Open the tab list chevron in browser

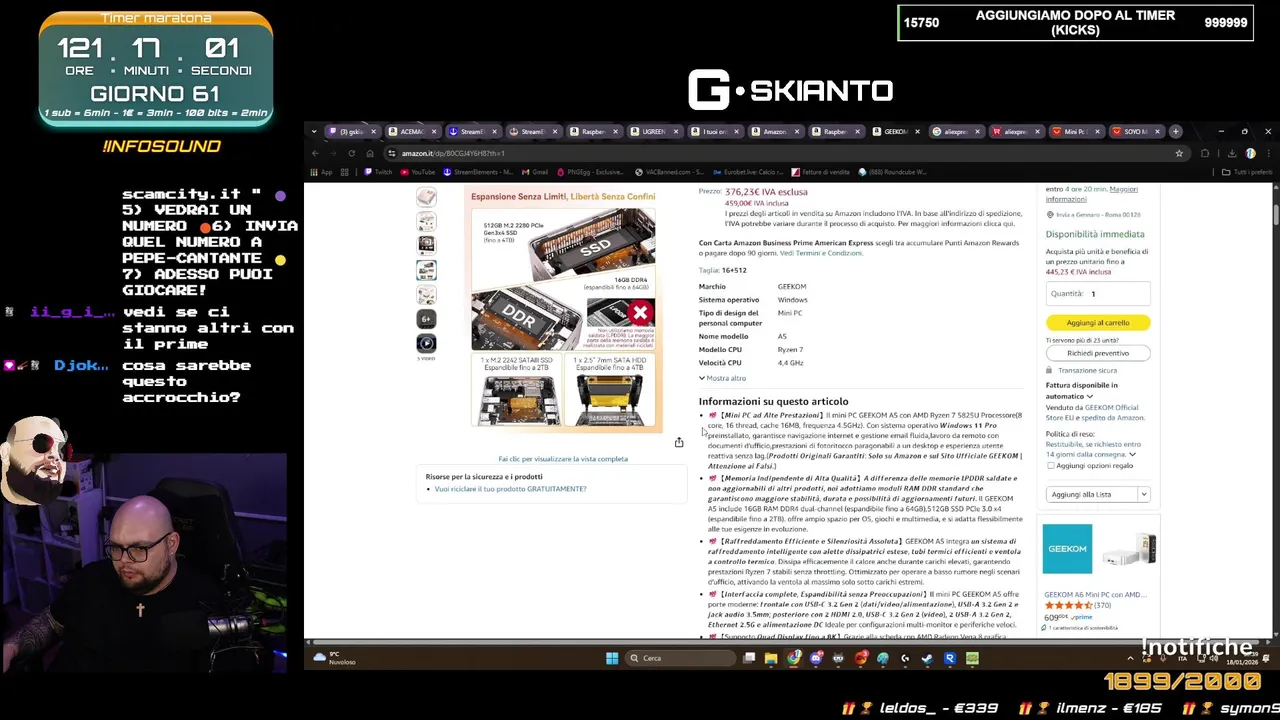(x=314, y=131)
